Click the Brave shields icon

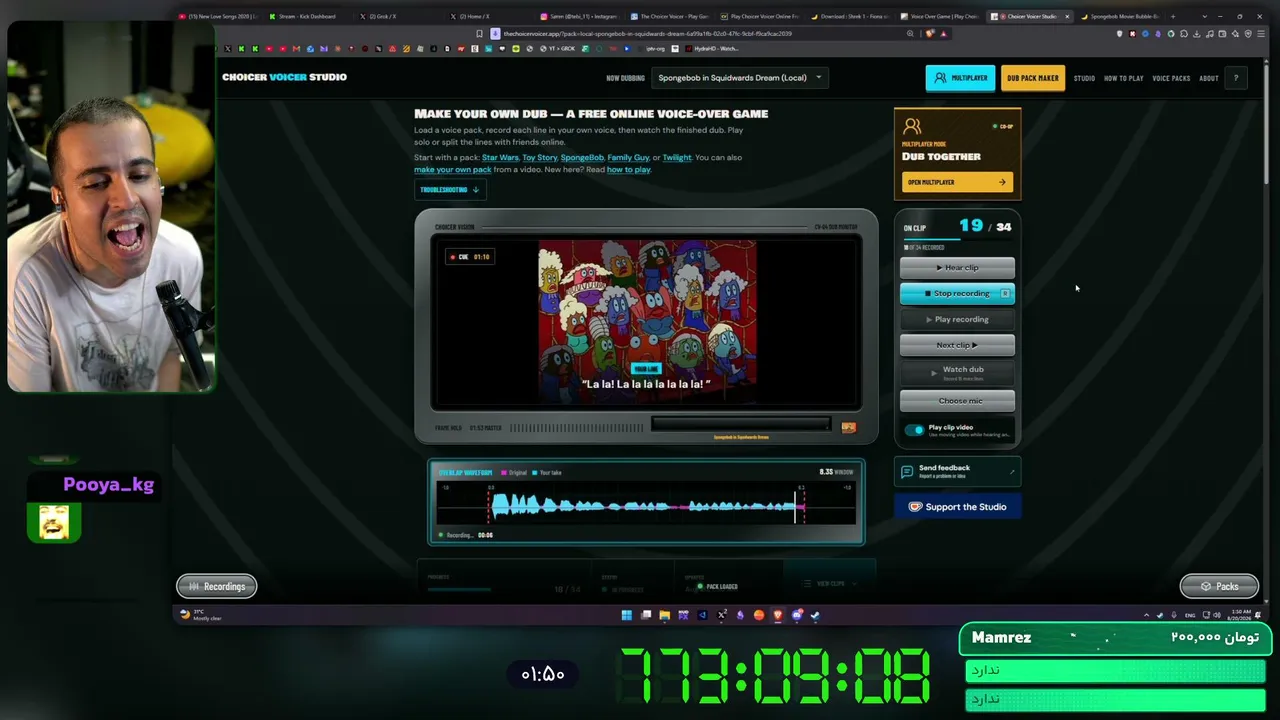930,33
